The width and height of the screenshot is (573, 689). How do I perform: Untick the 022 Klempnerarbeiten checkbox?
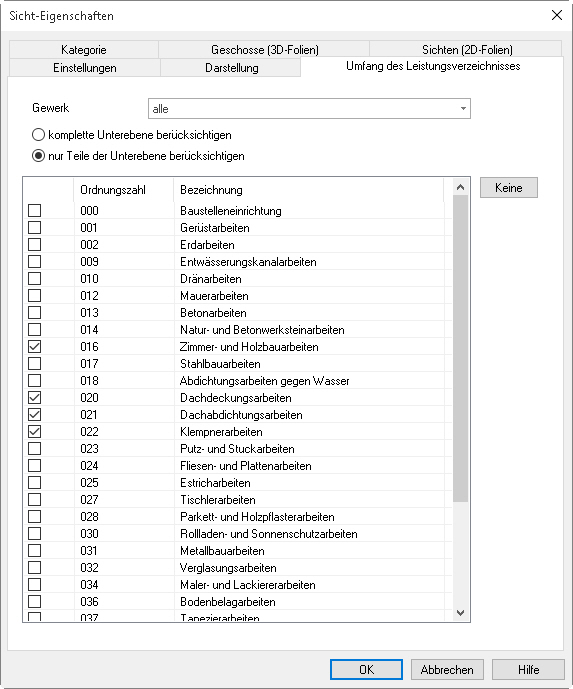click(35, 432)
